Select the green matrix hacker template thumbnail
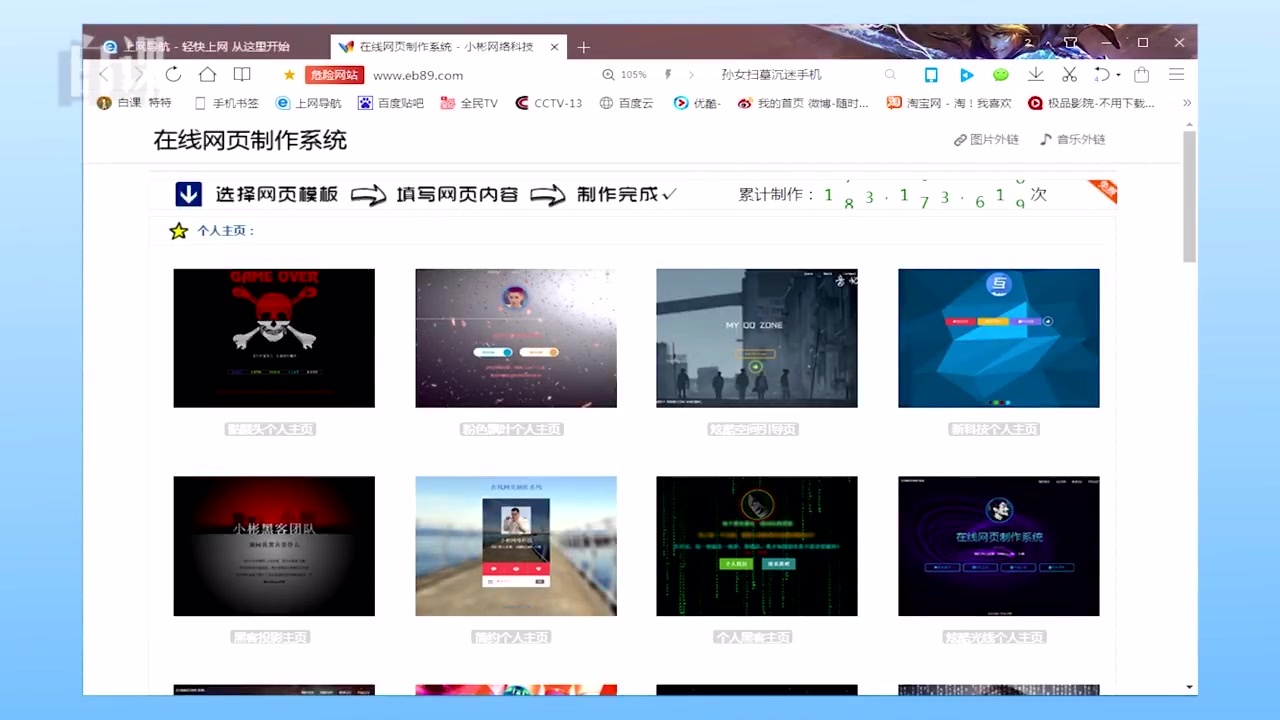1280x720 pixels. 757,546
